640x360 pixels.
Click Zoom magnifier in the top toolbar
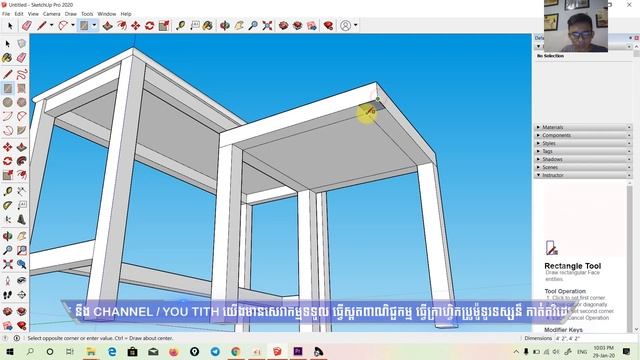[253, 26]
